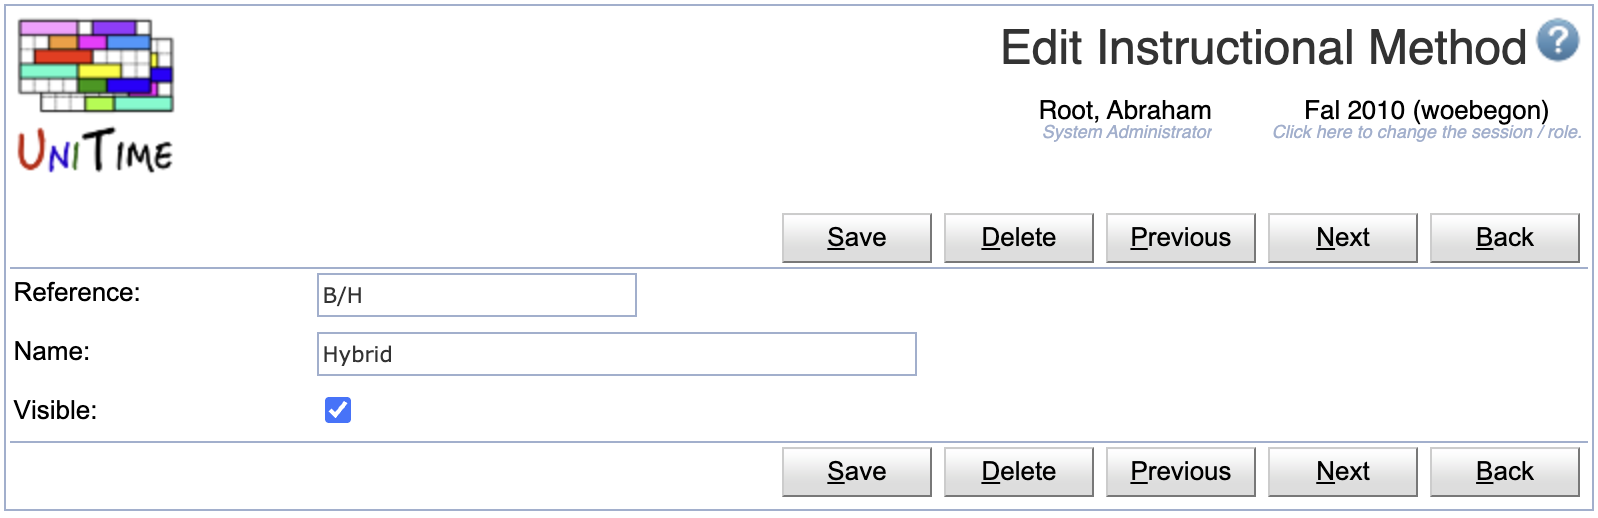Viewport: 1598px width, 518px height.
Task: Uncheck the Visible checkbox
Action: pyautogui.click(x=338, y=410)
